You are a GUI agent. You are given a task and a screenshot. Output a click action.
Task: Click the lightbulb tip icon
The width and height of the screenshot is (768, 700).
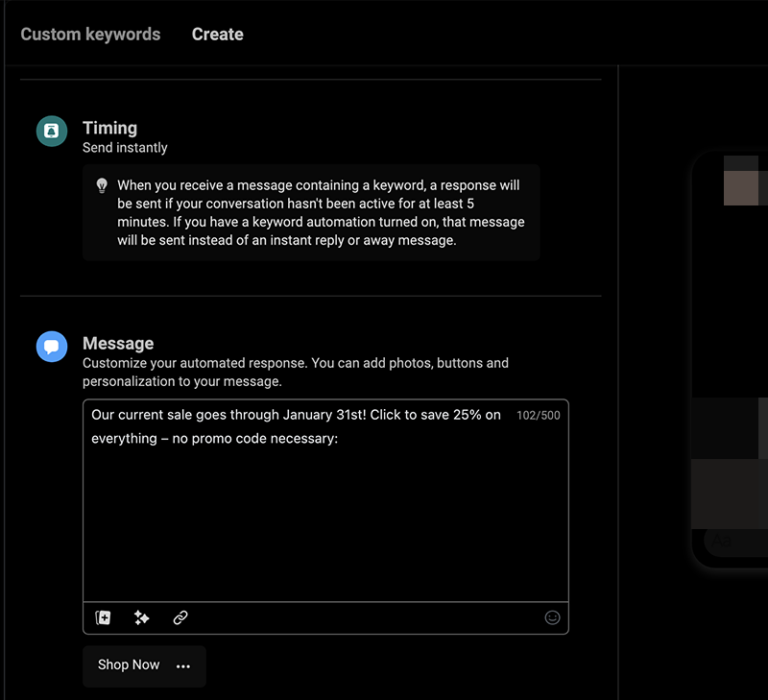101,186
